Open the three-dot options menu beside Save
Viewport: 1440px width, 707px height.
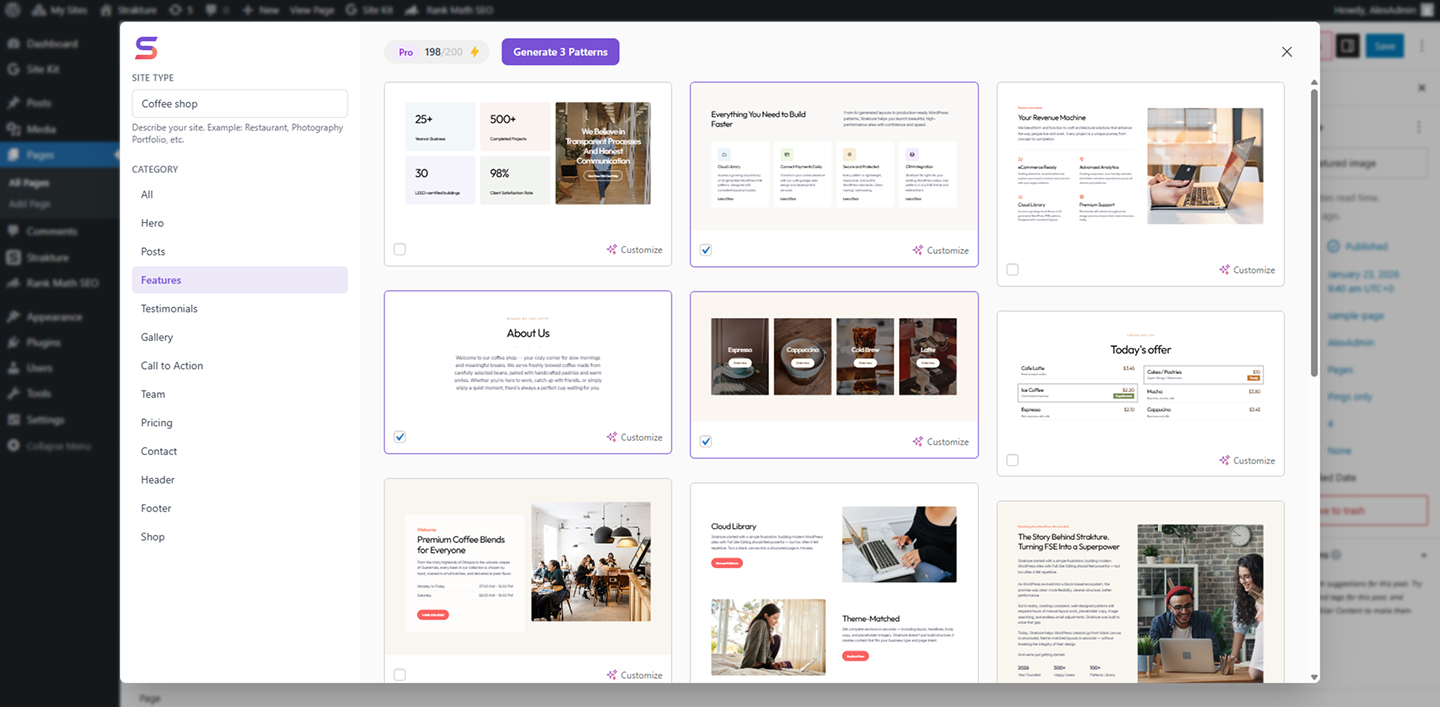[x=1422, y=46]
